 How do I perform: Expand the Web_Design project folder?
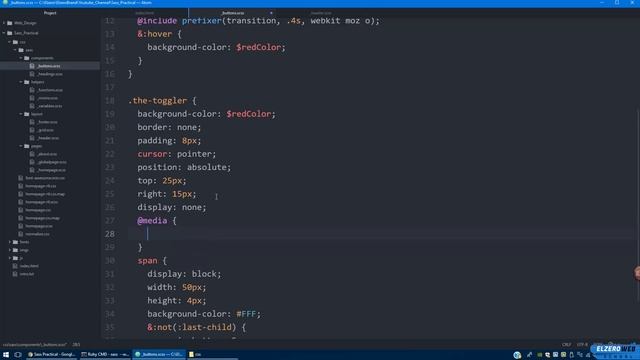click(x=4, y=23)
